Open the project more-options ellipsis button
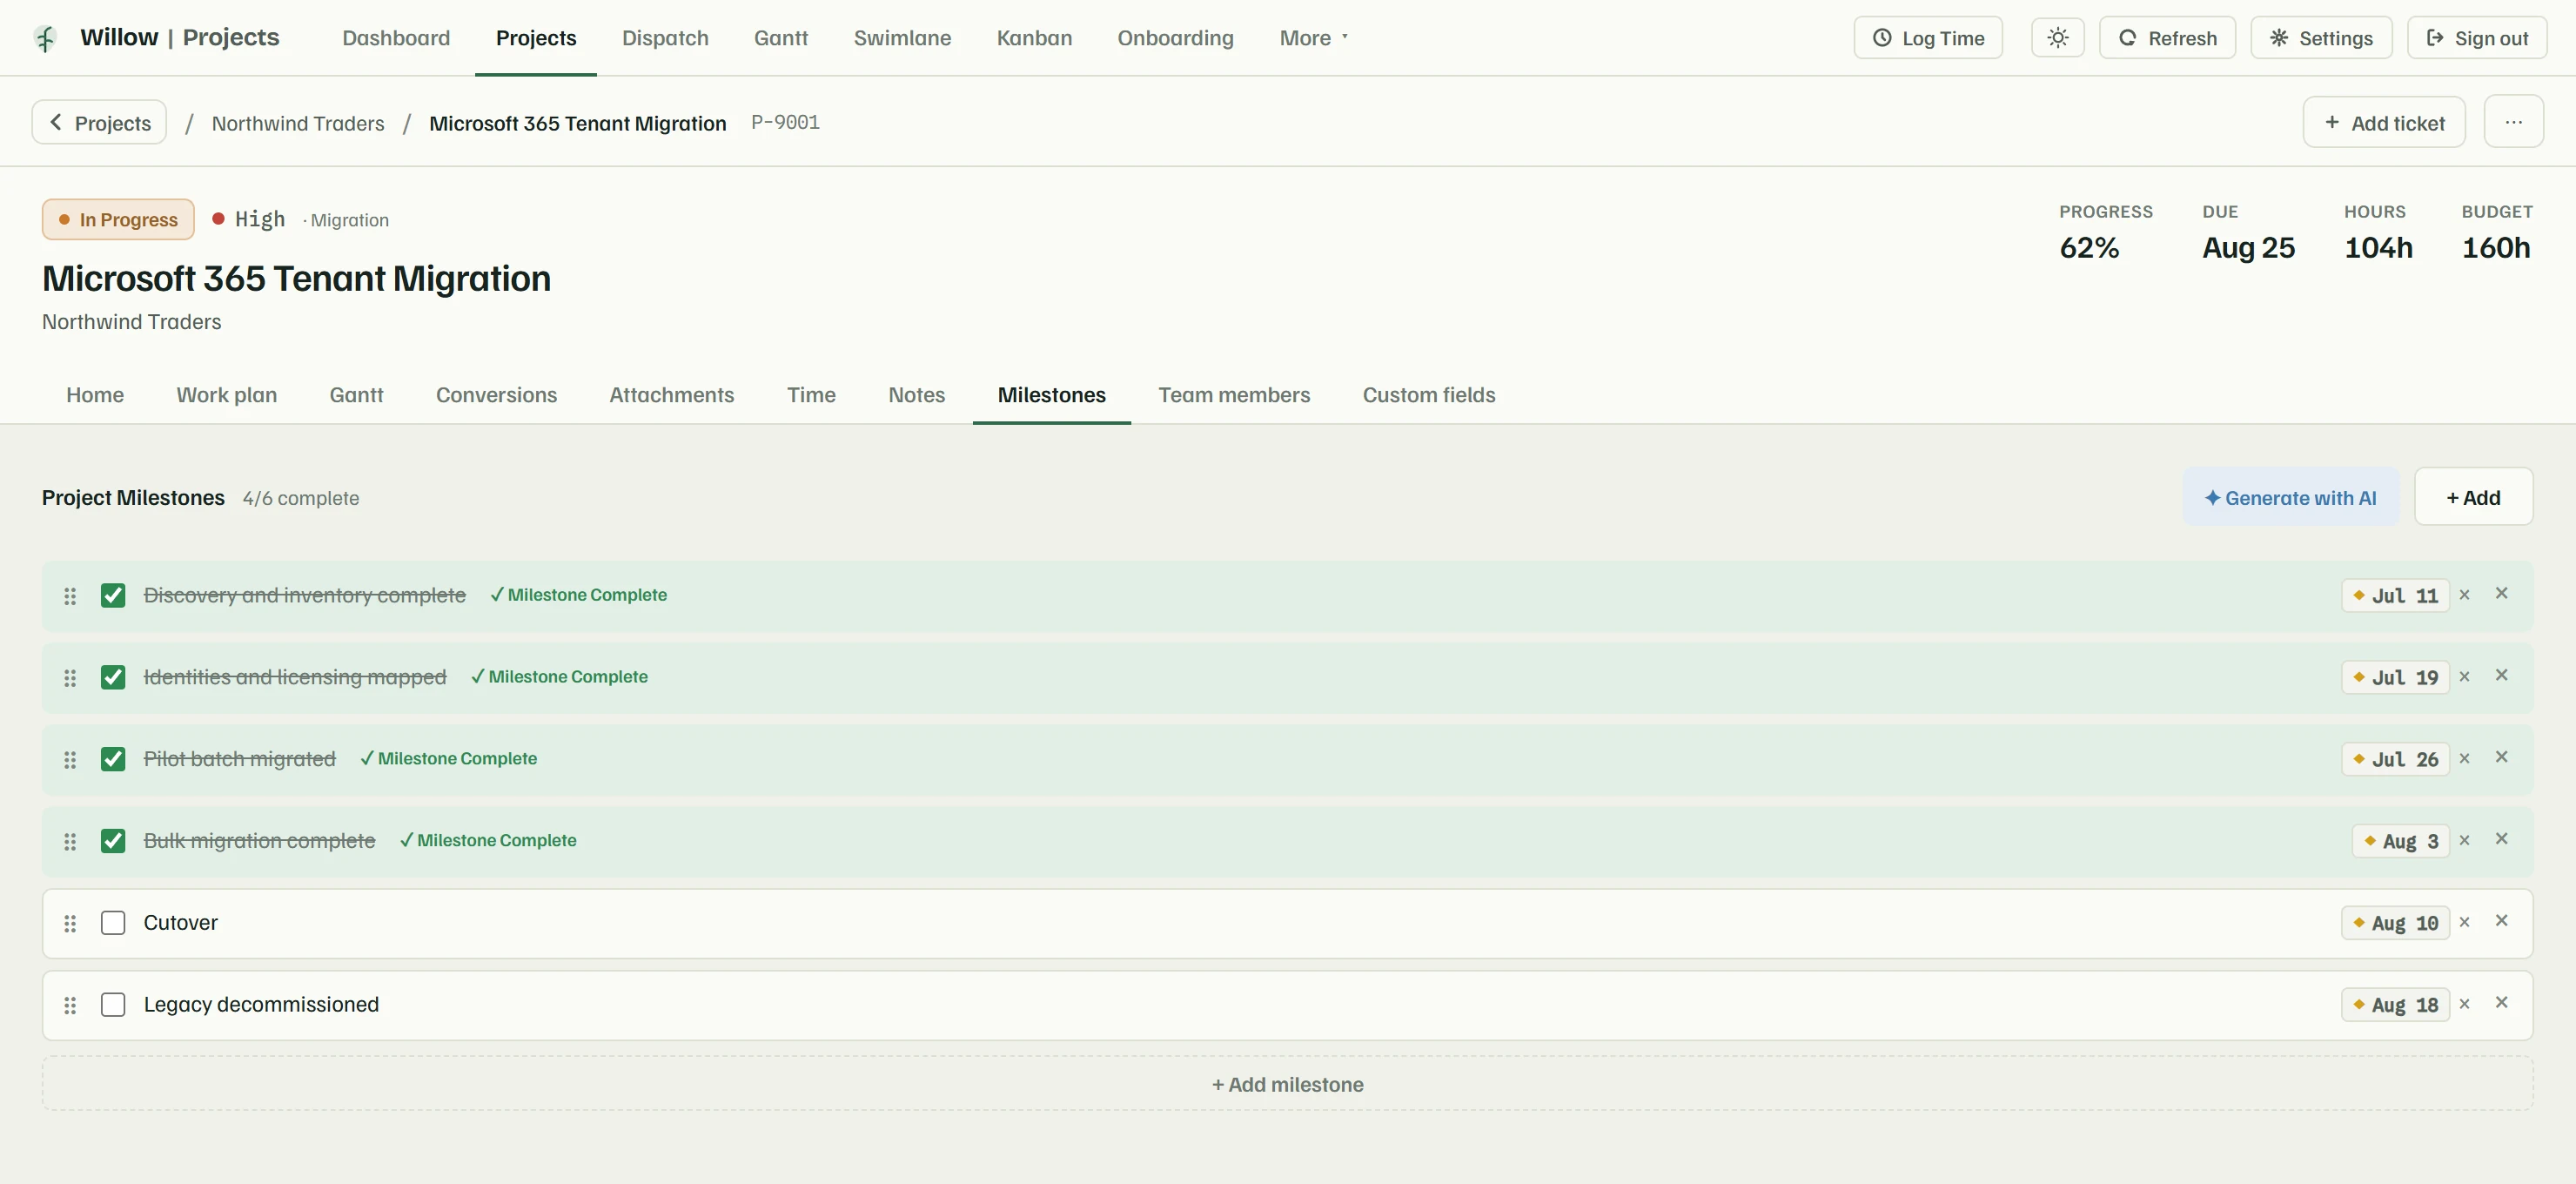 (x=2513, y=122)
